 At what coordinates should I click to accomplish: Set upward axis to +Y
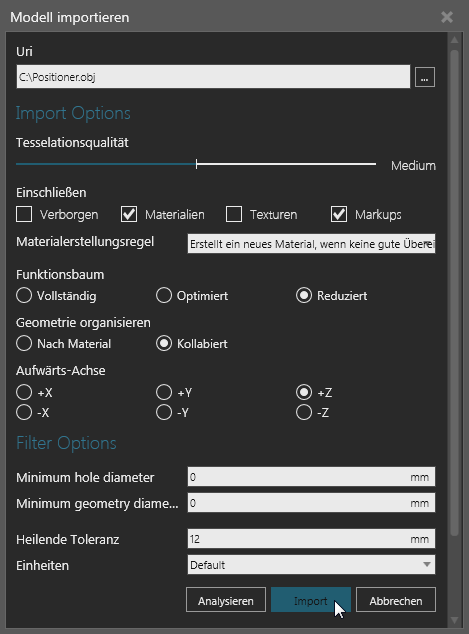(164, 392)
